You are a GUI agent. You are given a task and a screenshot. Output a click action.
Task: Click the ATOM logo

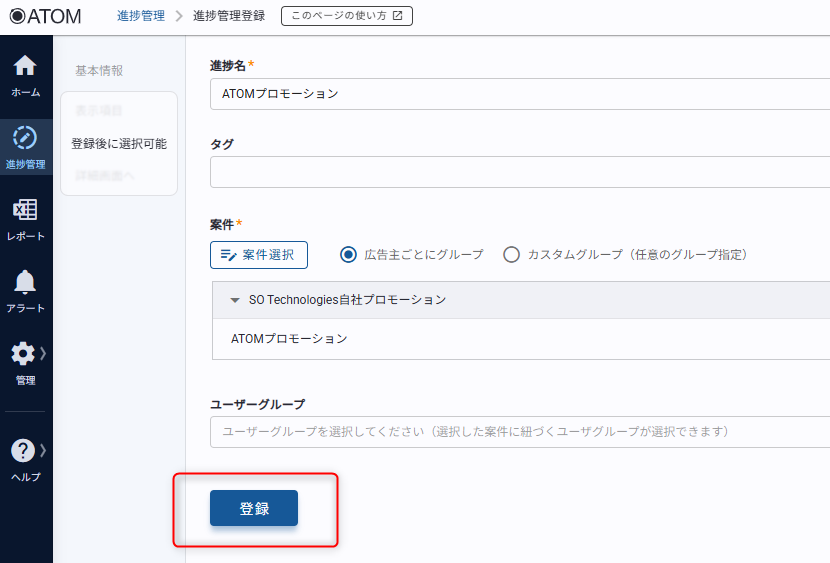tap(45, 16)
